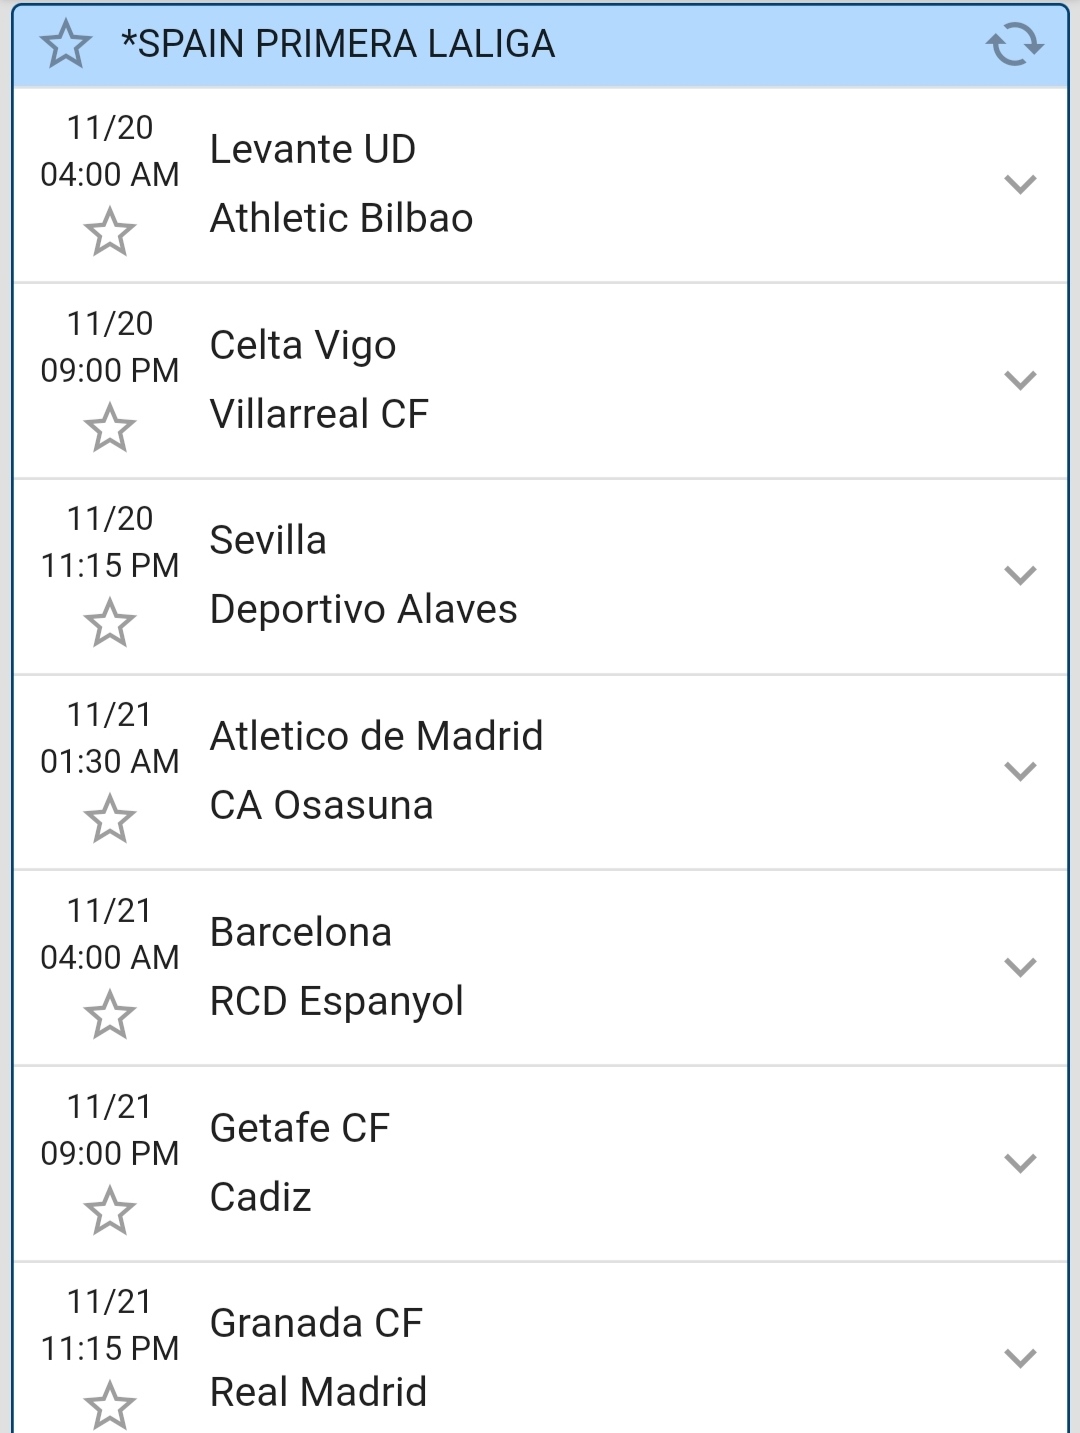The width and height of the screenshot is (1080, 1433).
Task: Expand Granada CF vs Real Madrid chevron
Action: tap(1019, 1358)
